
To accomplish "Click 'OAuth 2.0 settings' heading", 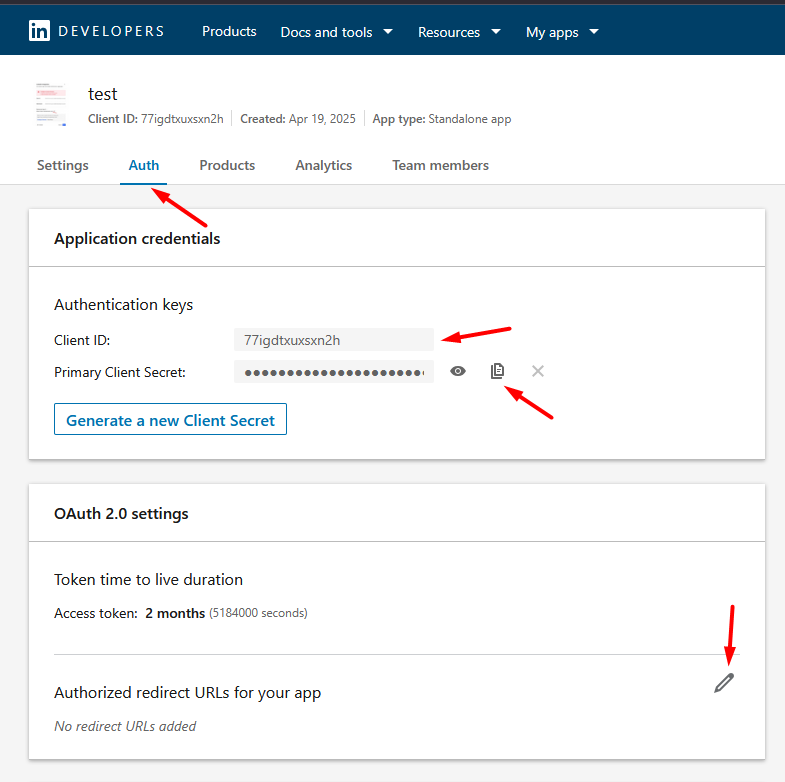I will pos(121,514).
